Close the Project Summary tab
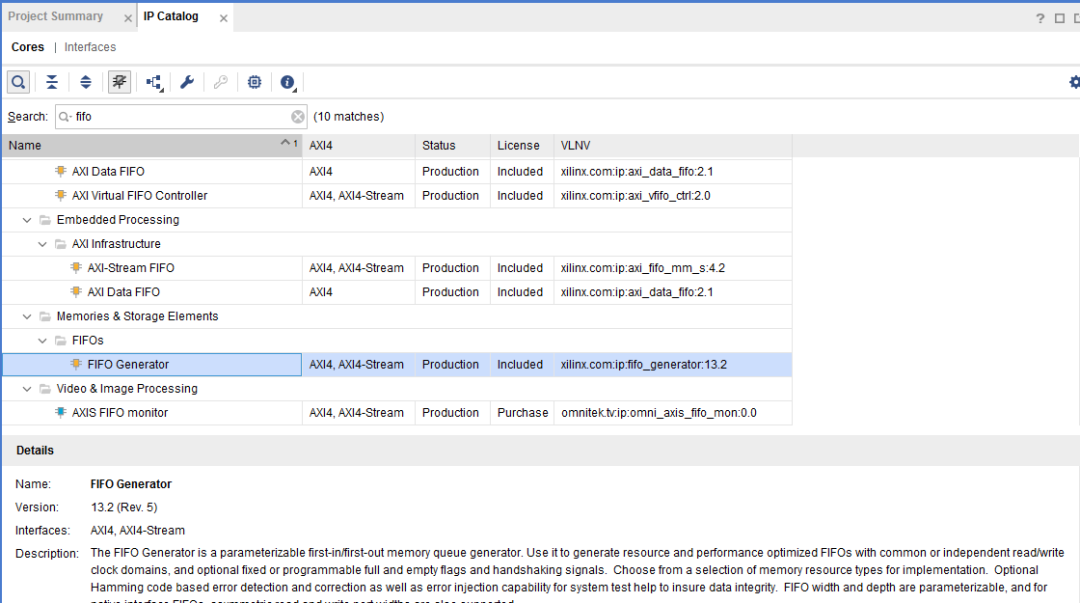 click(x=127, y=19)
